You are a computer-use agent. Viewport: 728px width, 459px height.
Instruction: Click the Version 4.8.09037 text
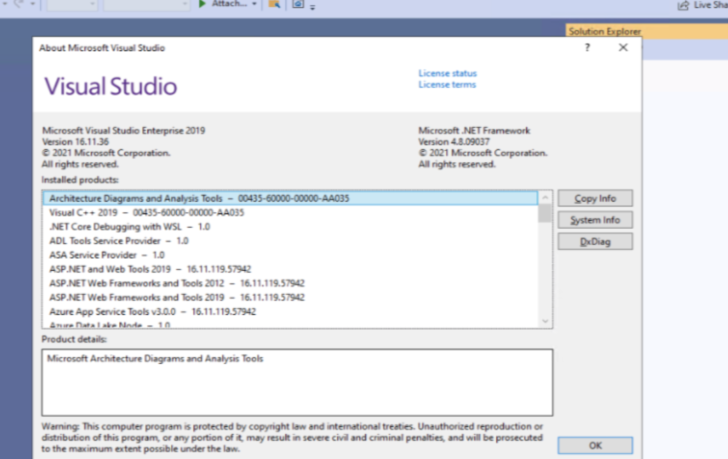pyautogui.click(x=454, y=142)
